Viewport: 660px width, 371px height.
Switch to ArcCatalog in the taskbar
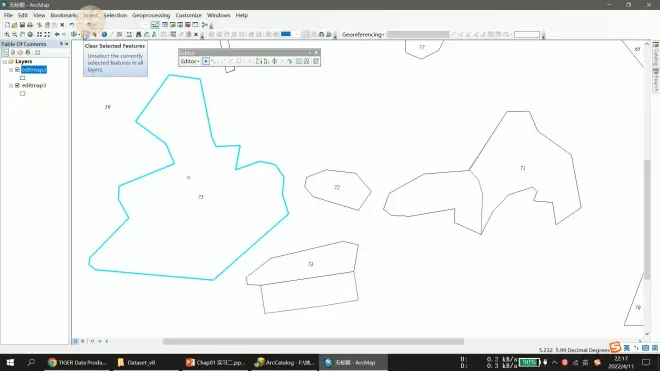coord(285,362)
